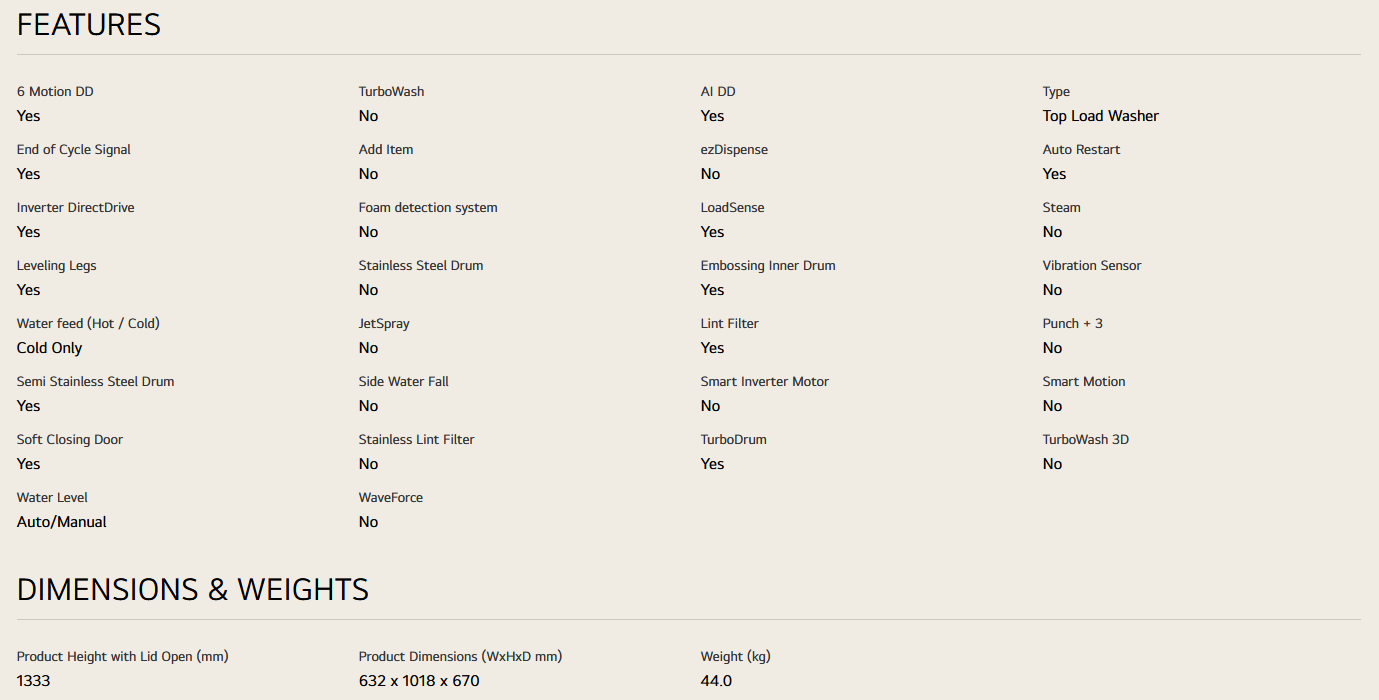This screenshot has width=1379, height=700.
Task: Click the AI DD feature label
Action: [718, 92]
